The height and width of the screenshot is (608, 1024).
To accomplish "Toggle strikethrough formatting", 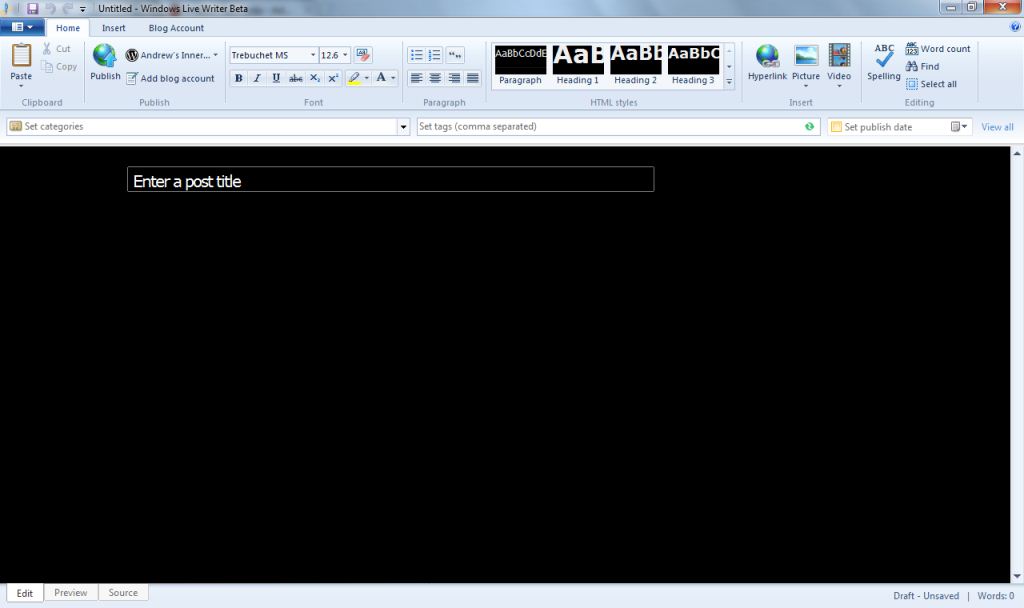I will click(296, 78).
